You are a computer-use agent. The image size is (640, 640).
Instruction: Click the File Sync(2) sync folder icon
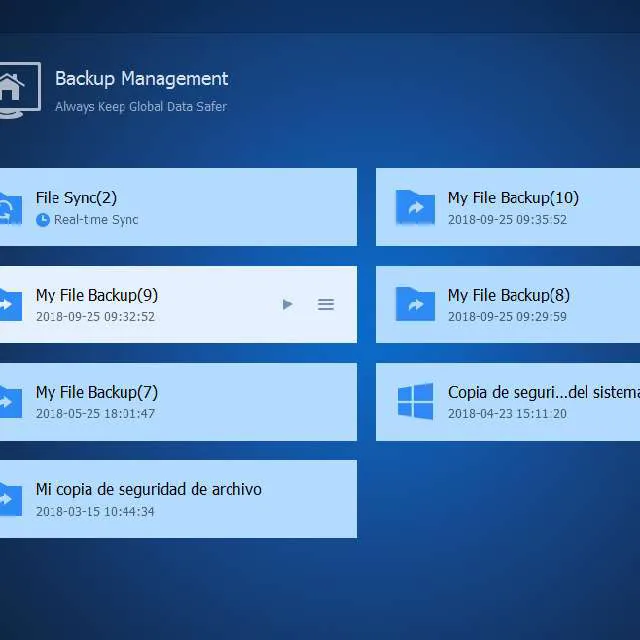[x=9, y=207]
